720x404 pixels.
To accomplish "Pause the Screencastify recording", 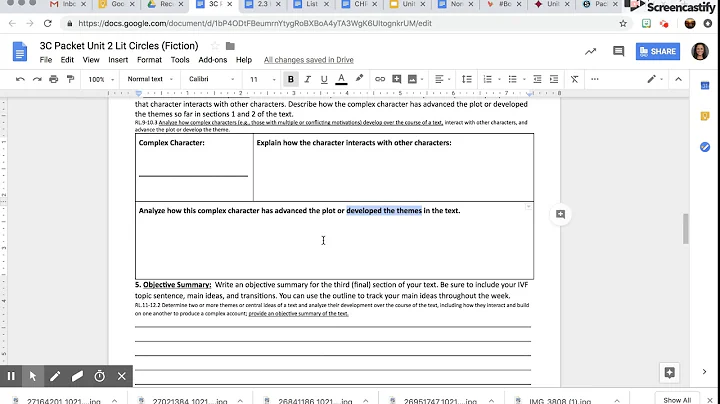I will 11,376.
